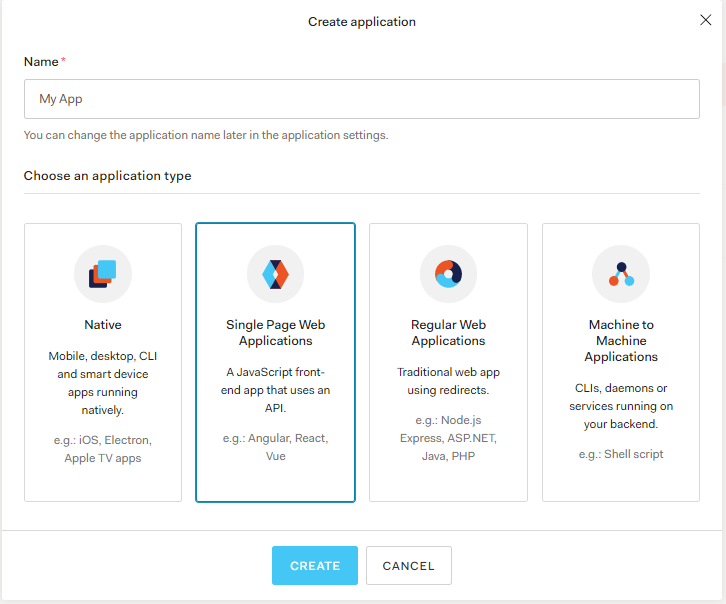Click the 'e.g.: Angular, React, Vue' text
This screenshot has width=726, height=604.
tap(275, 447)
